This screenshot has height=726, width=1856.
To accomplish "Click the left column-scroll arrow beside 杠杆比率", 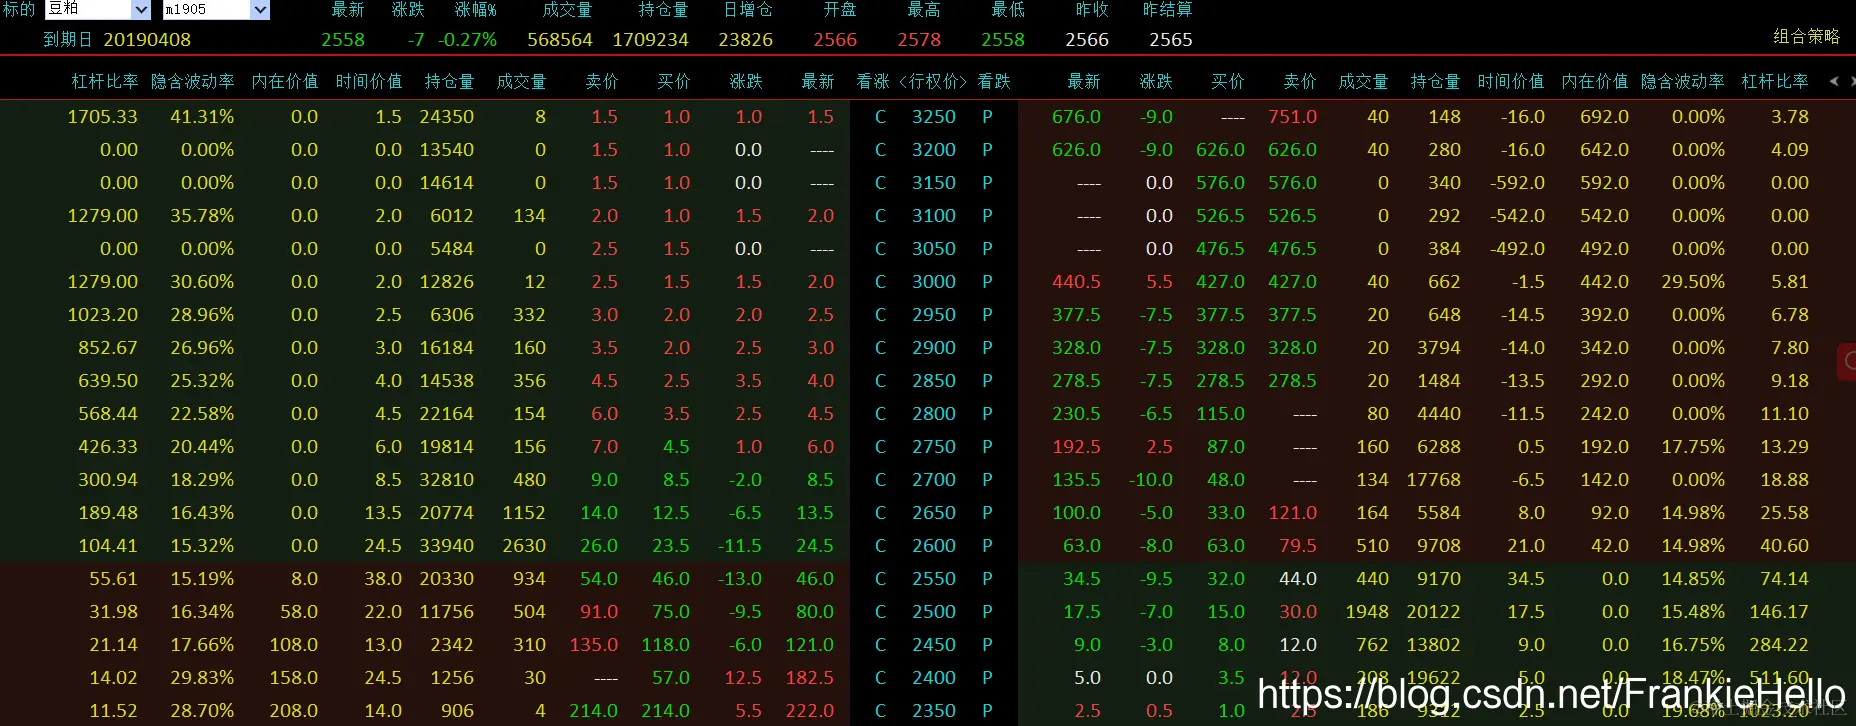I will tap(1833, 81).
